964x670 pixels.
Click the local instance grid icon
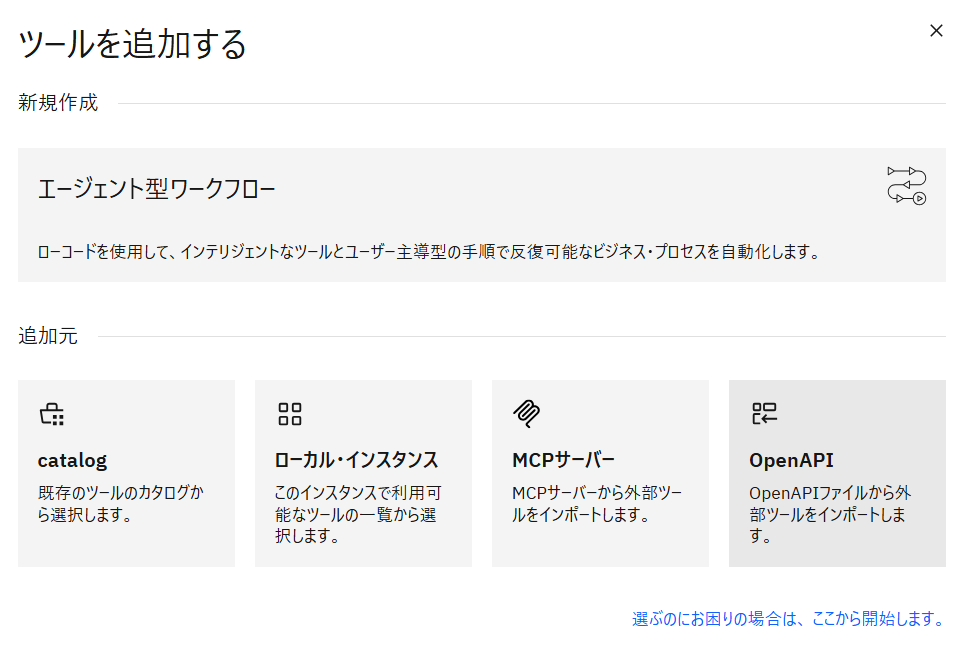(x=289, y=414)
